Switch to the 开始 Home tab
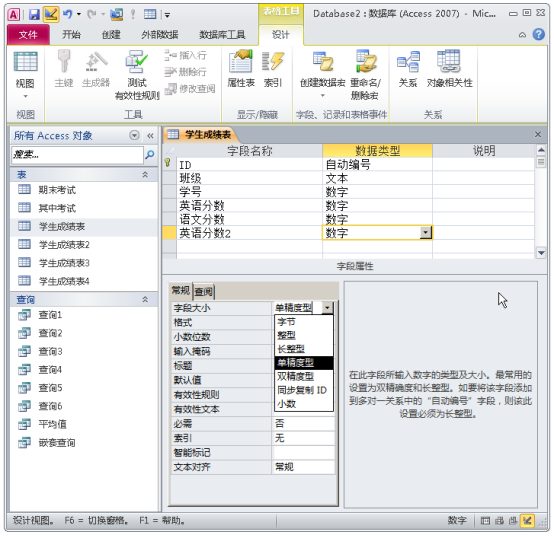 [x=71, y=35]
